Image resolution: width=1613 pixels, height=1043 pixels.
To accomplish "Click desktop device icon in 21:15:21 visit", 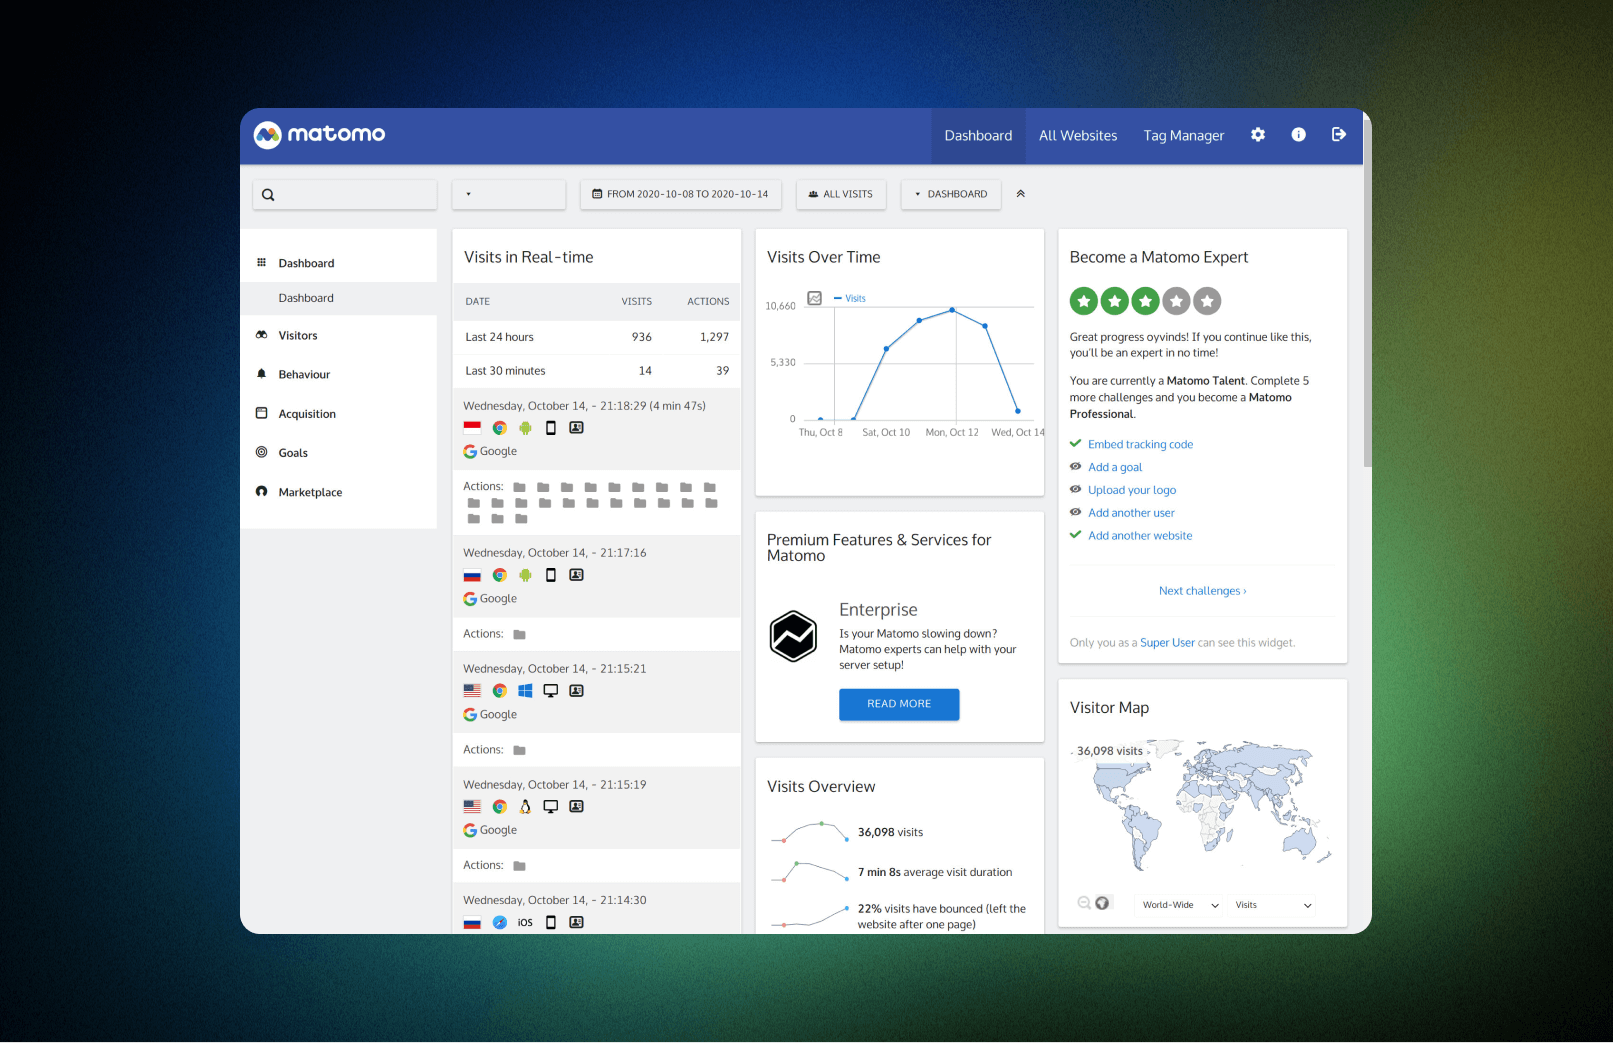I will click(551, 691).
